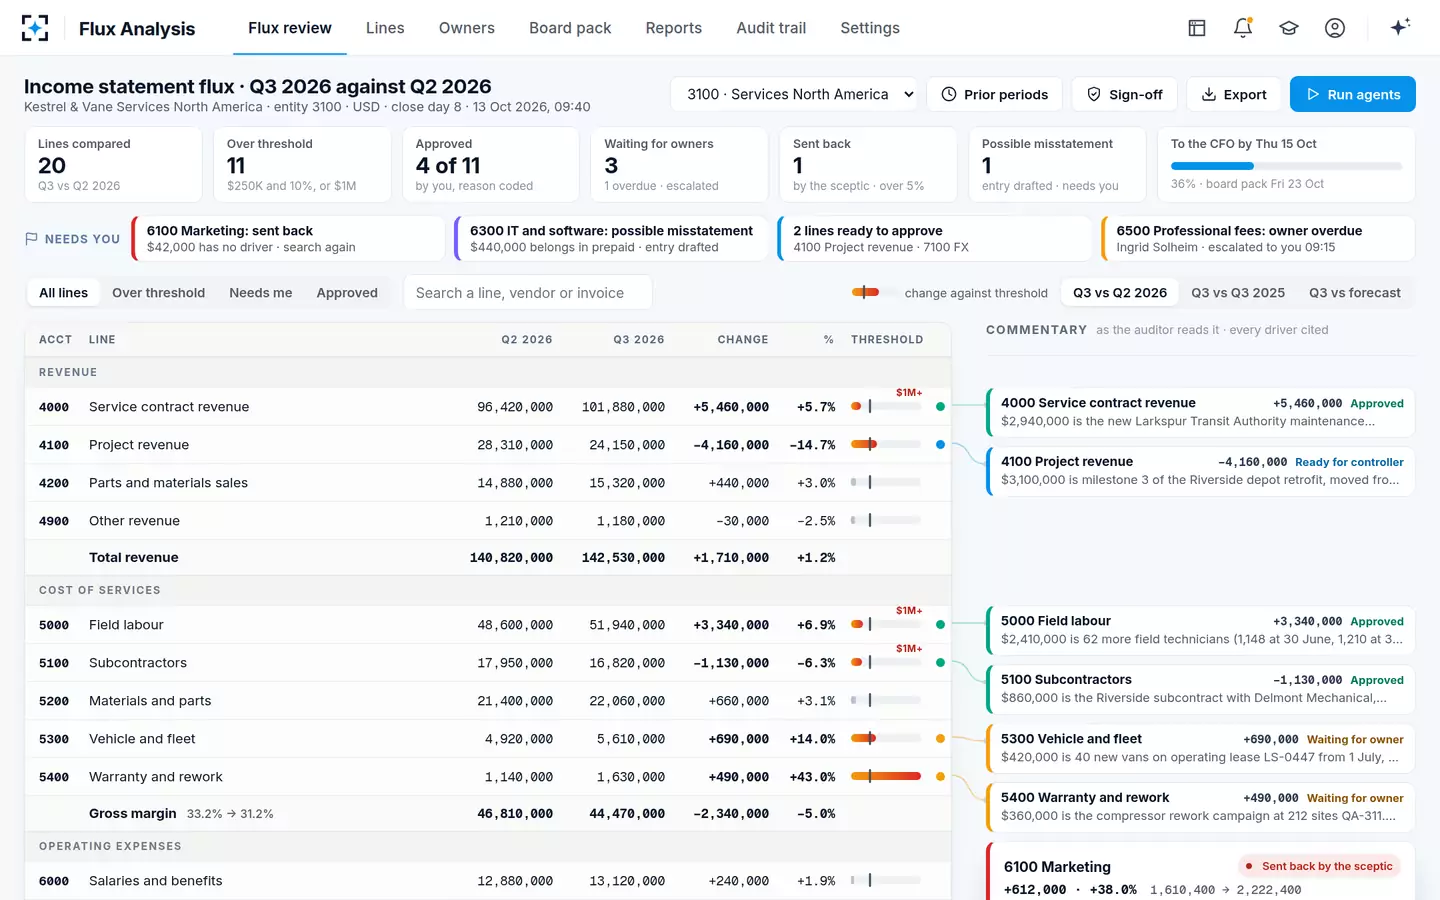1440x900 pixels.
Task: Expand the 5300 Vehicle and fleet commentary card
Action: point(1201,748)
